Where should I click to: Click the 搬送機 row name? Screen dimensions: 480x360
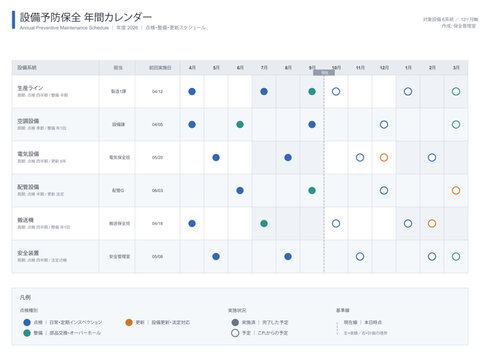[x=26, y=220]
